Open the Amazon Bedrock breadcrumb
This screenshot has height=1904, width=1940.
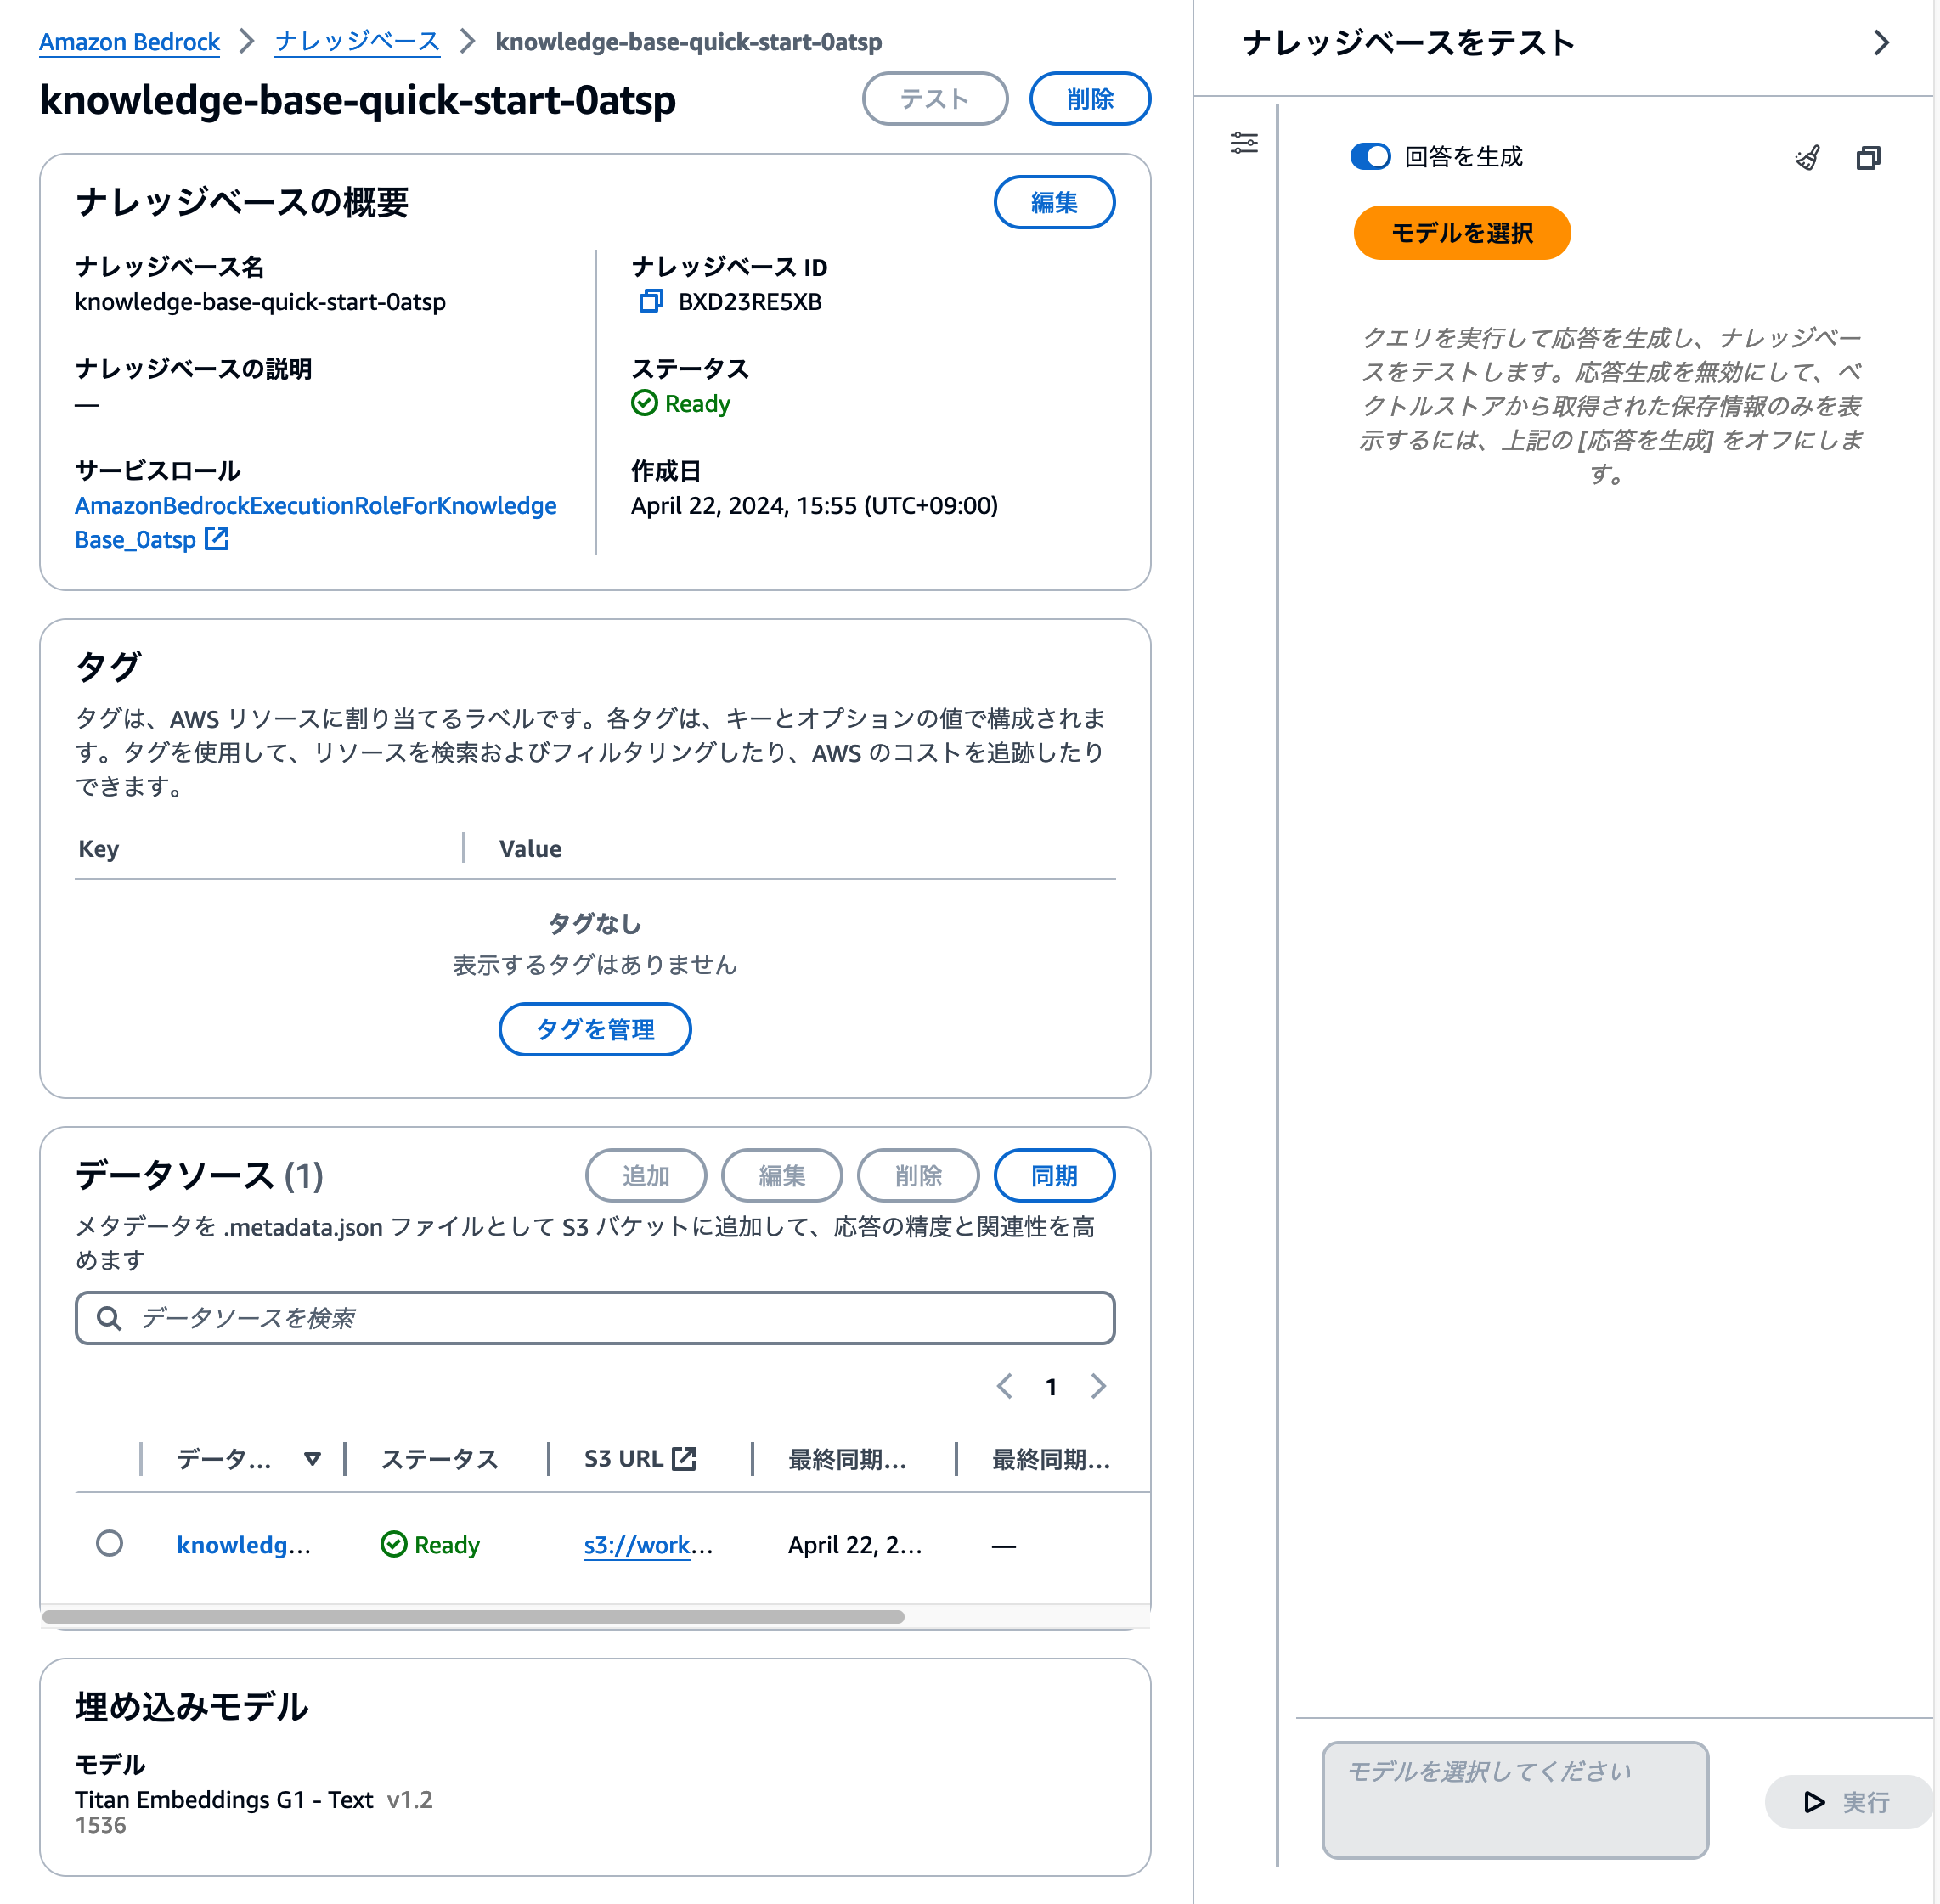129,42
